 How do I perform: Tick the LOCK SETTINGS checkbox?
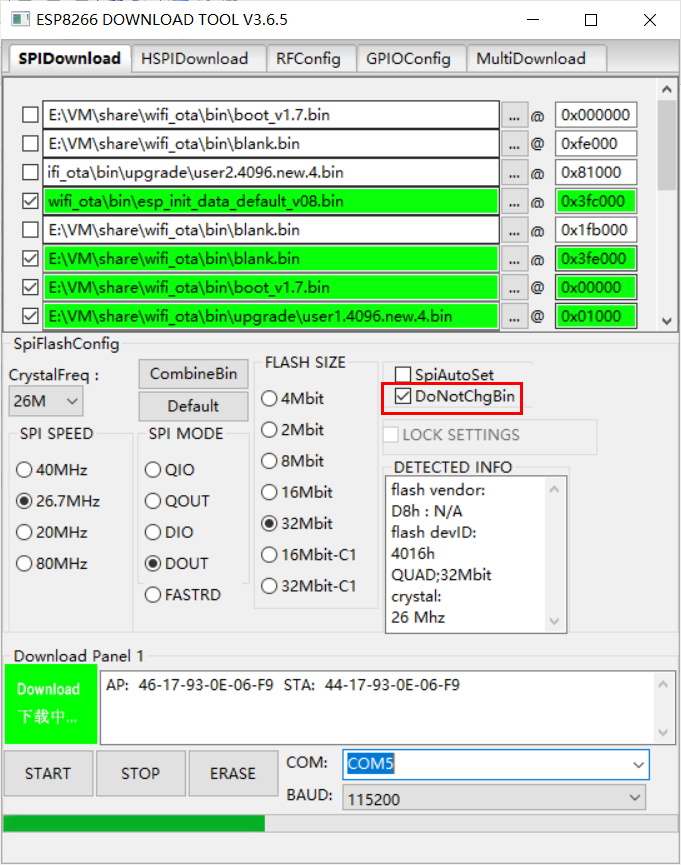click(x=391, y=435)
